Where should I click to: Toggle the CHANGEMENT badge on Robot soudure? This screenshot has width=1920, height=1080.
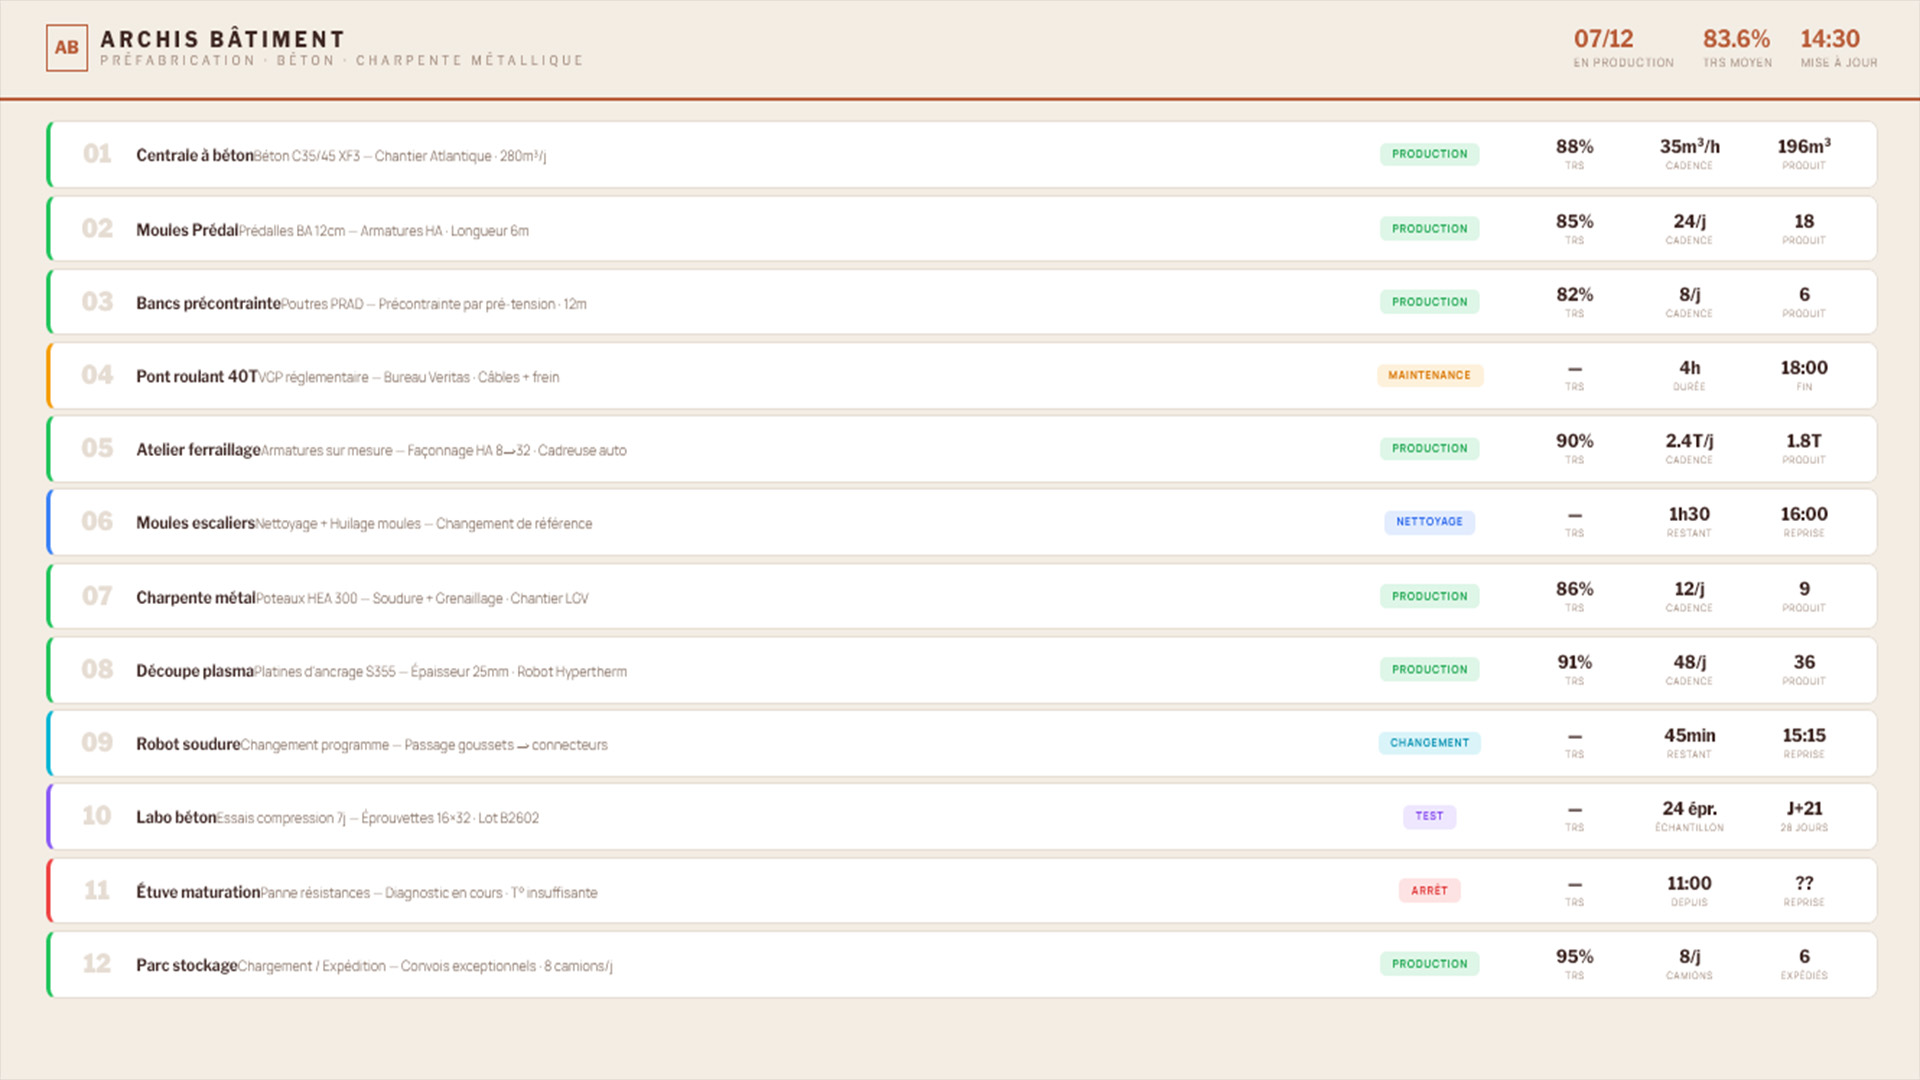point(1429,743)
